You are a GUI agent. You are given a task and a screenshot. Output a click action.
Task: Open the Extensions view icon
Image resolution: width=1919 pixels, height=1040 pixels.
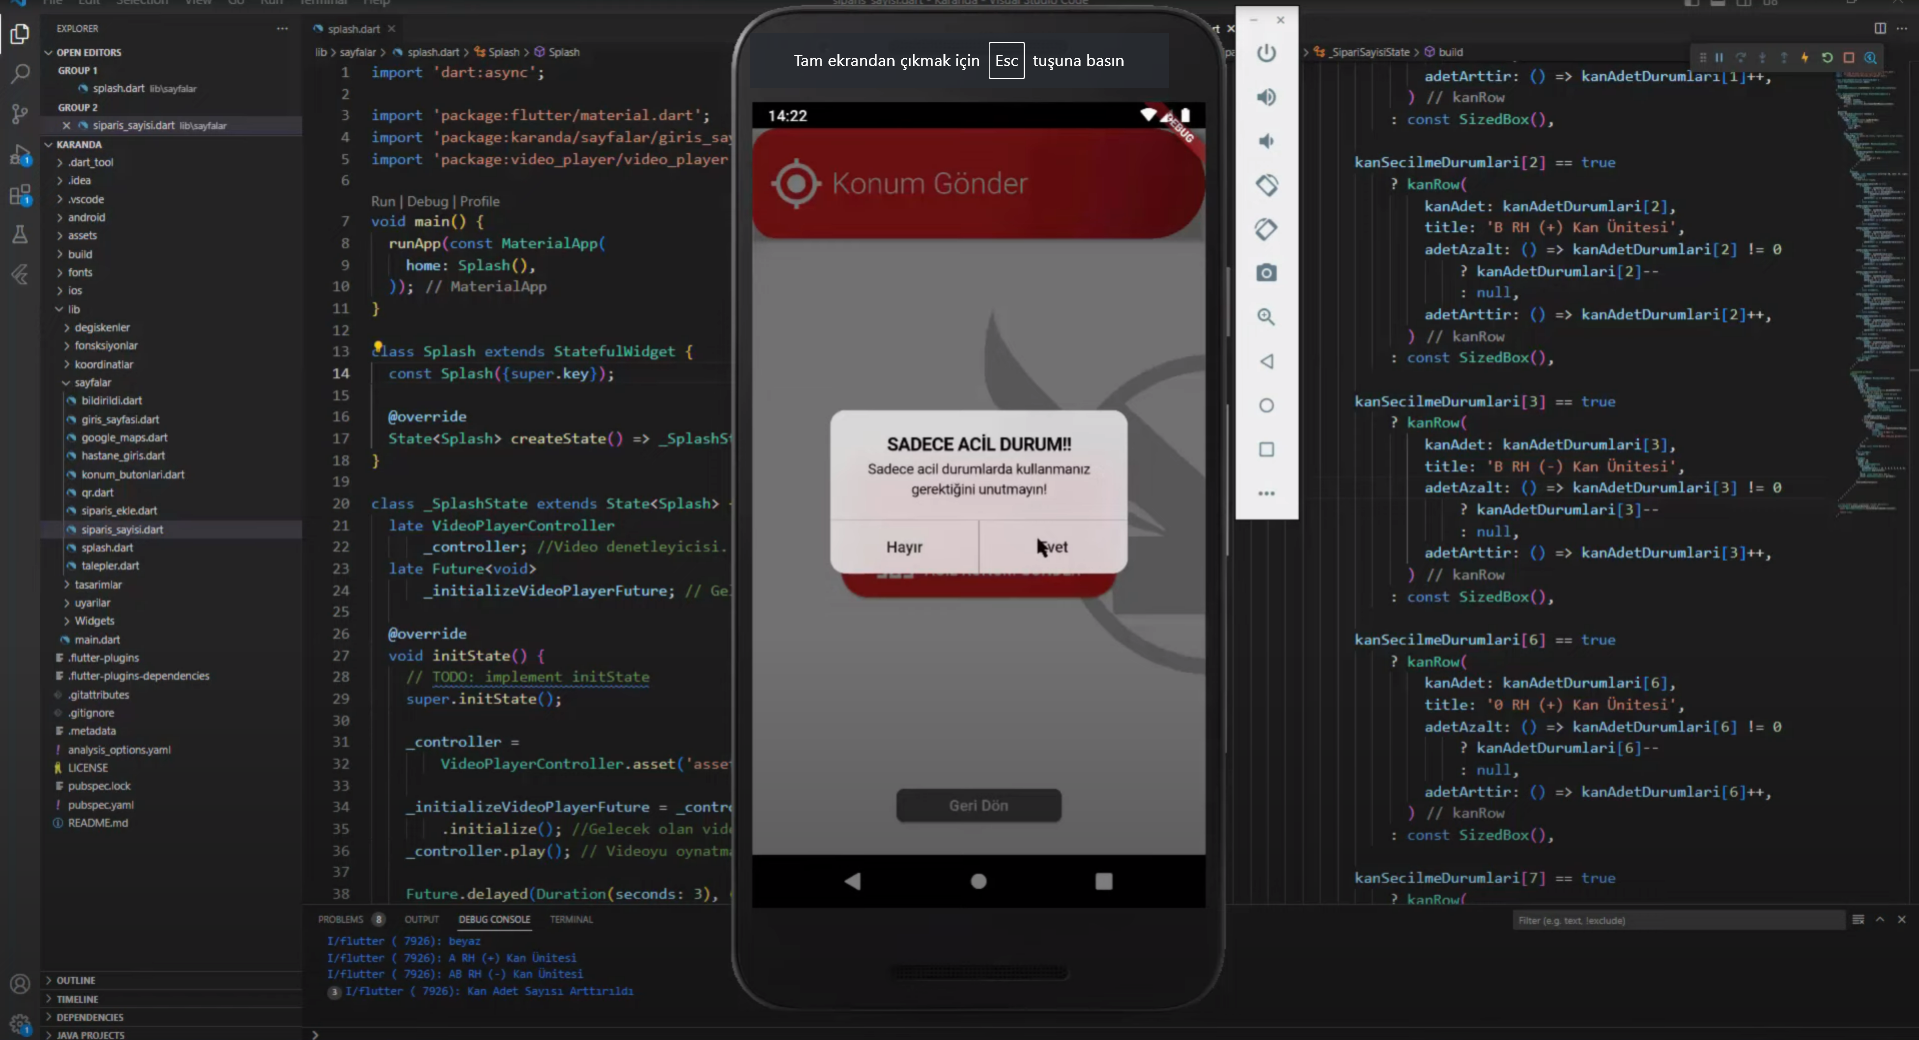[x=19, y=195]
